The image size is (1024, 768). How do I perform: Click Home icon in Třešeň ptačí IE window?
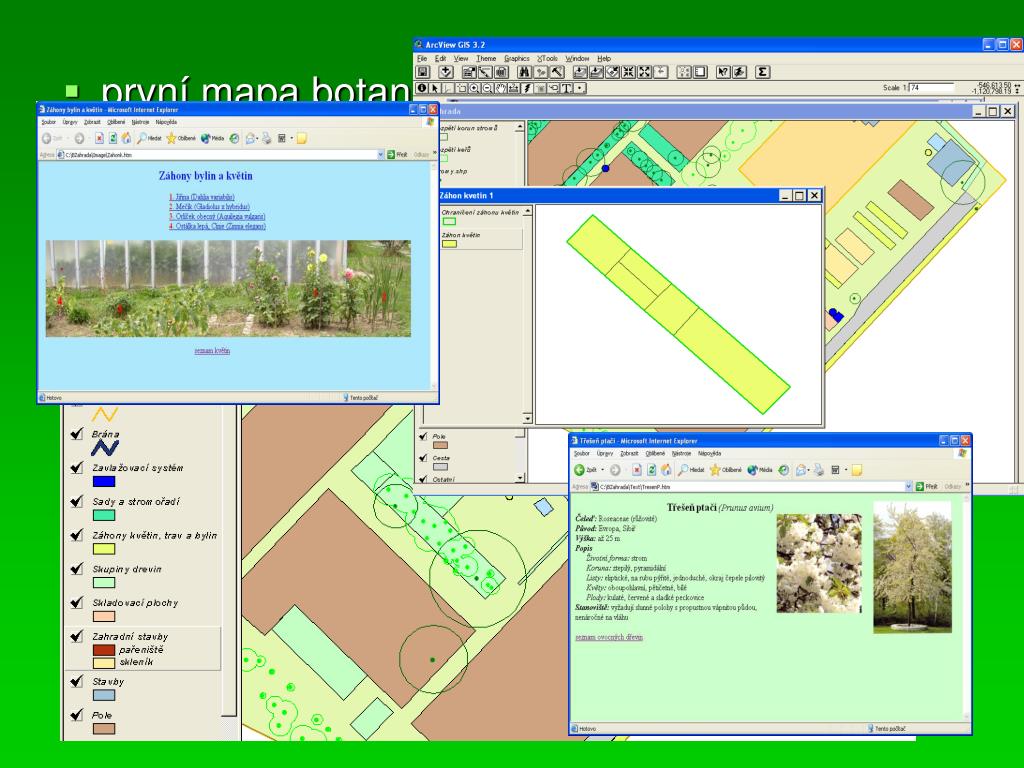pos(666,470)
